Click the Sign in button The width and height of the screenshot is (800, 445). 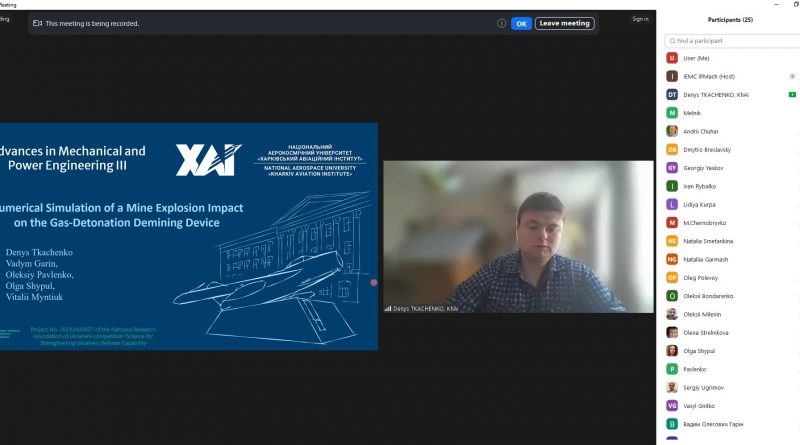(640, 18)
